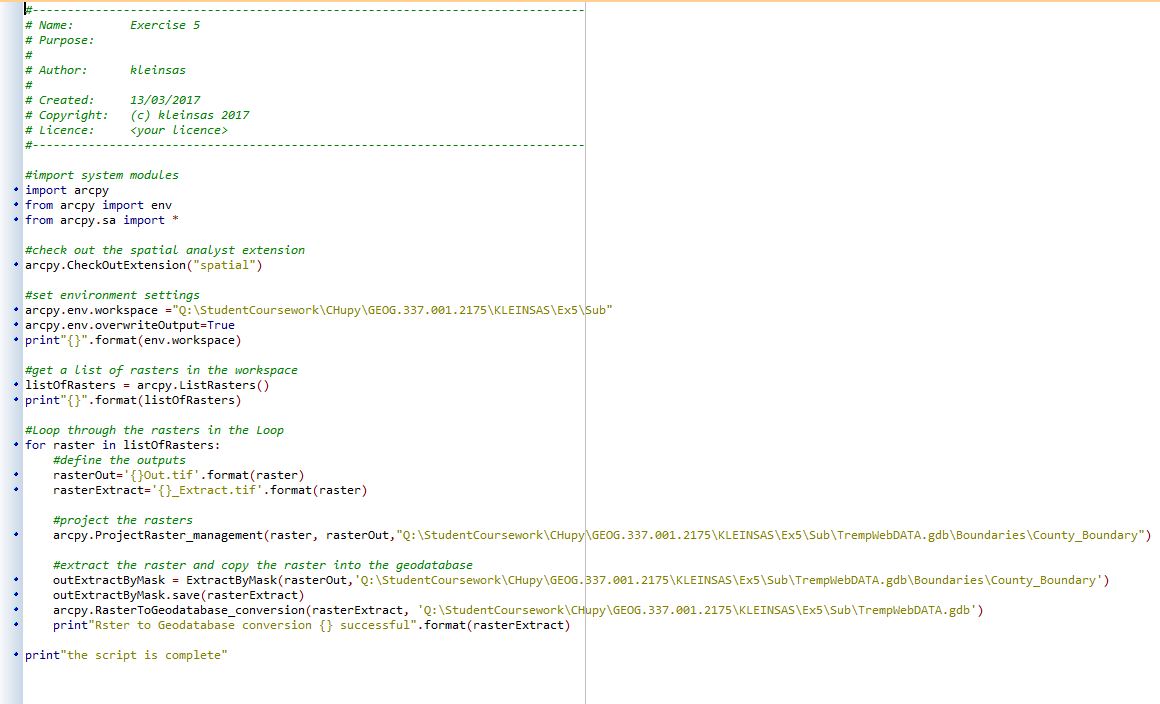
Task: Click the '# Author: kleinsas' comment line
Action: (106, 70)
